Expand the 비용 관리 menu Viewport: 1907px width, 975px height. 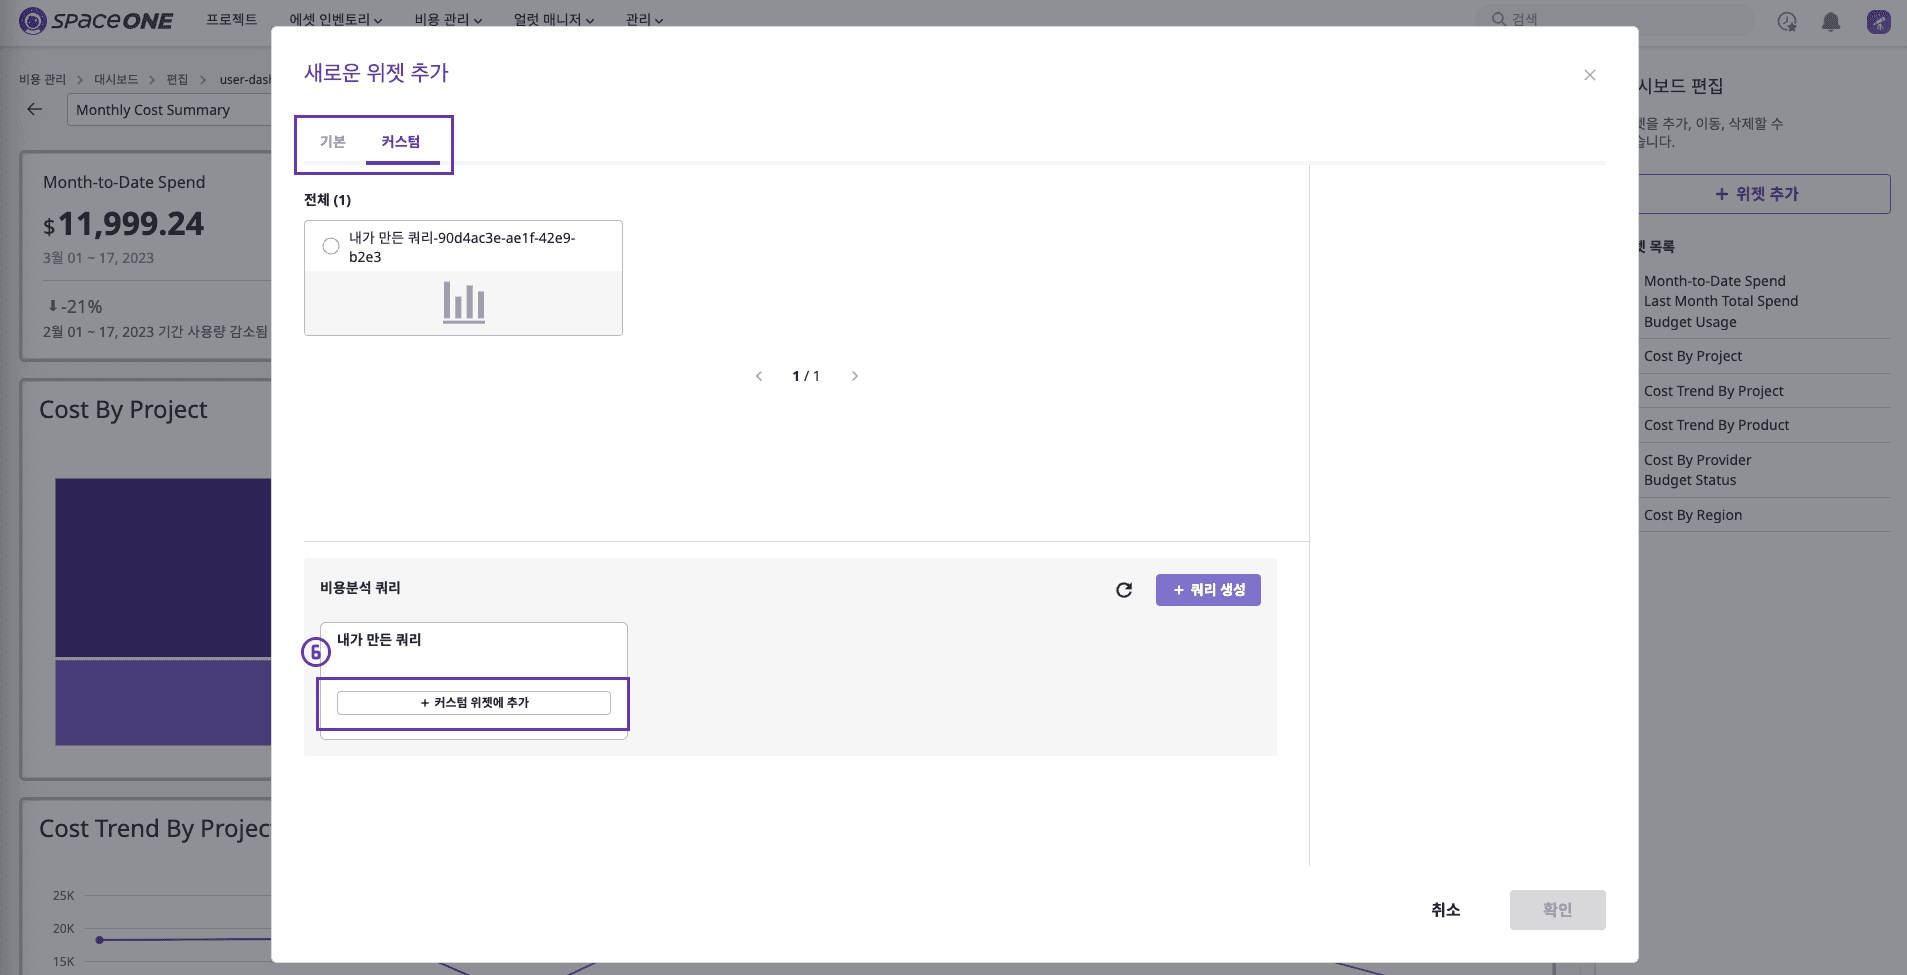[449, 19]
